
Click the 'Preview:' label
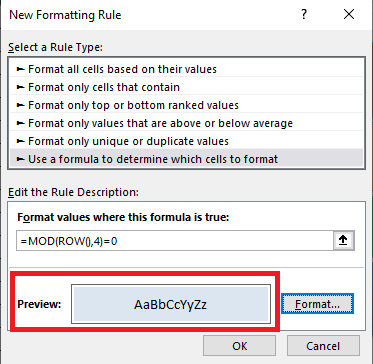pos(39,304)
